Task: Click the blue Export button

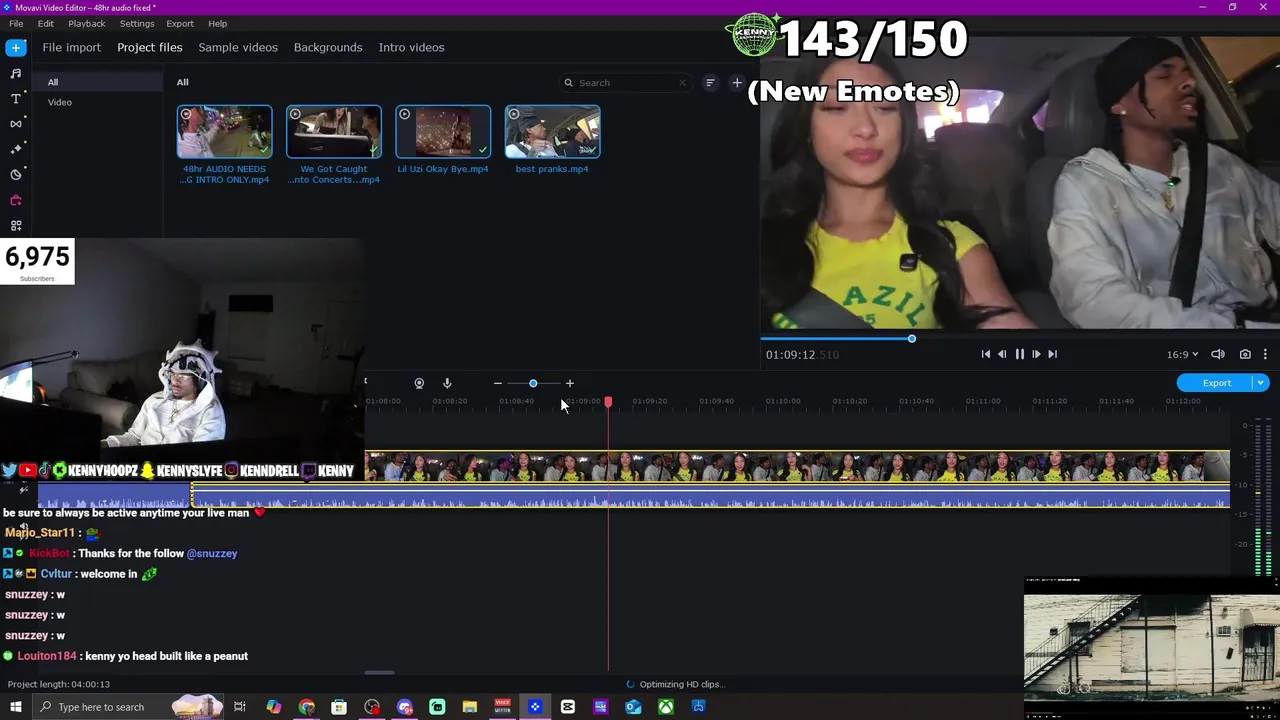Action: pyautogui.click(x=1216, y=383)
